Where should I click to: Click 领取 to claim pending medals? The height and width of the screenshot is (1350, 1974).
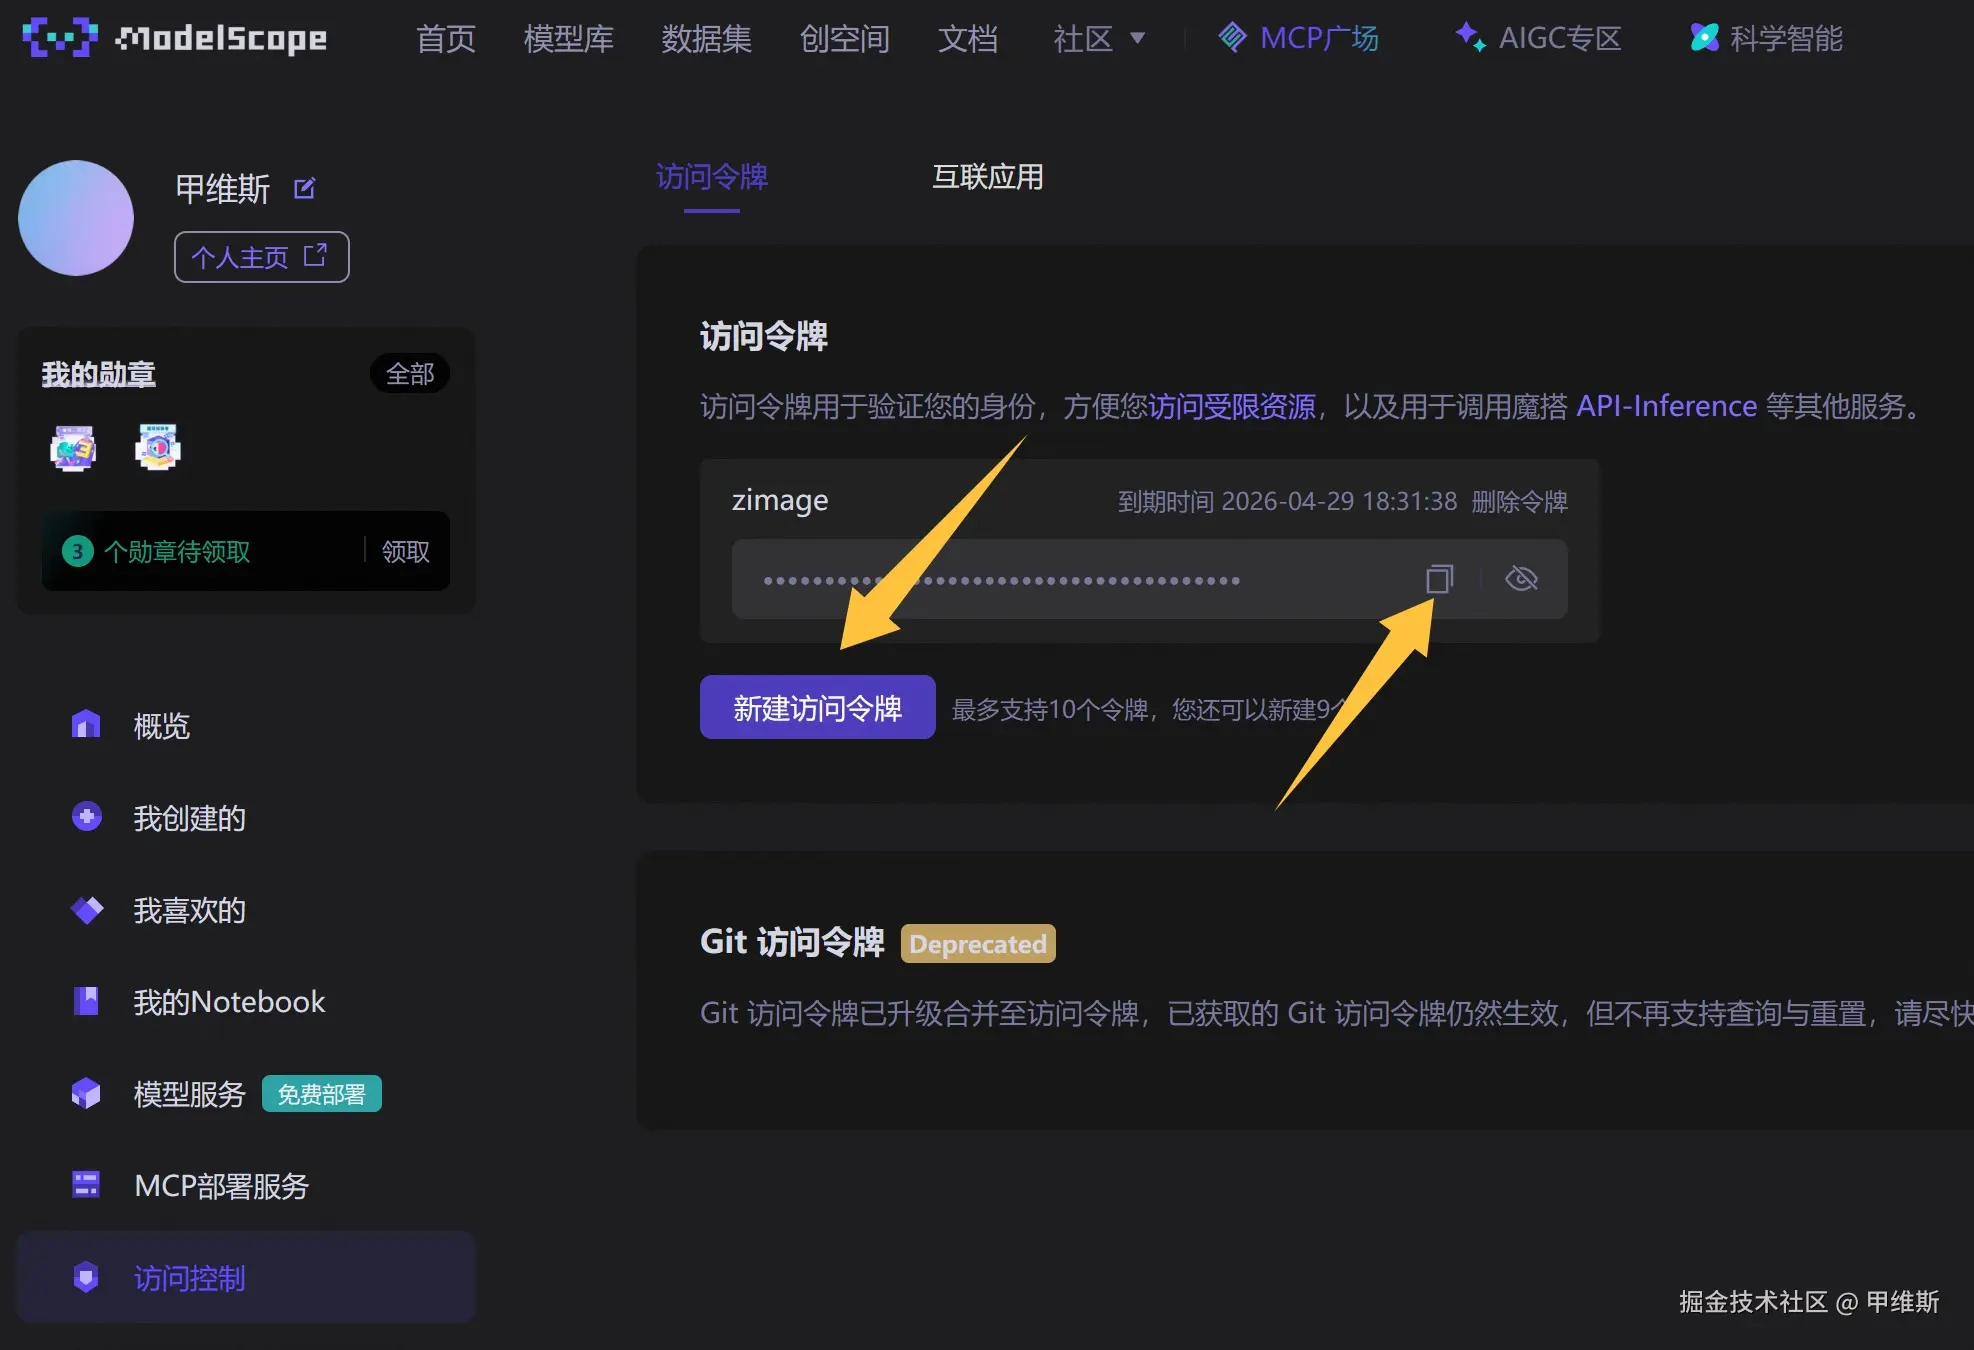(x=405, y=551)
